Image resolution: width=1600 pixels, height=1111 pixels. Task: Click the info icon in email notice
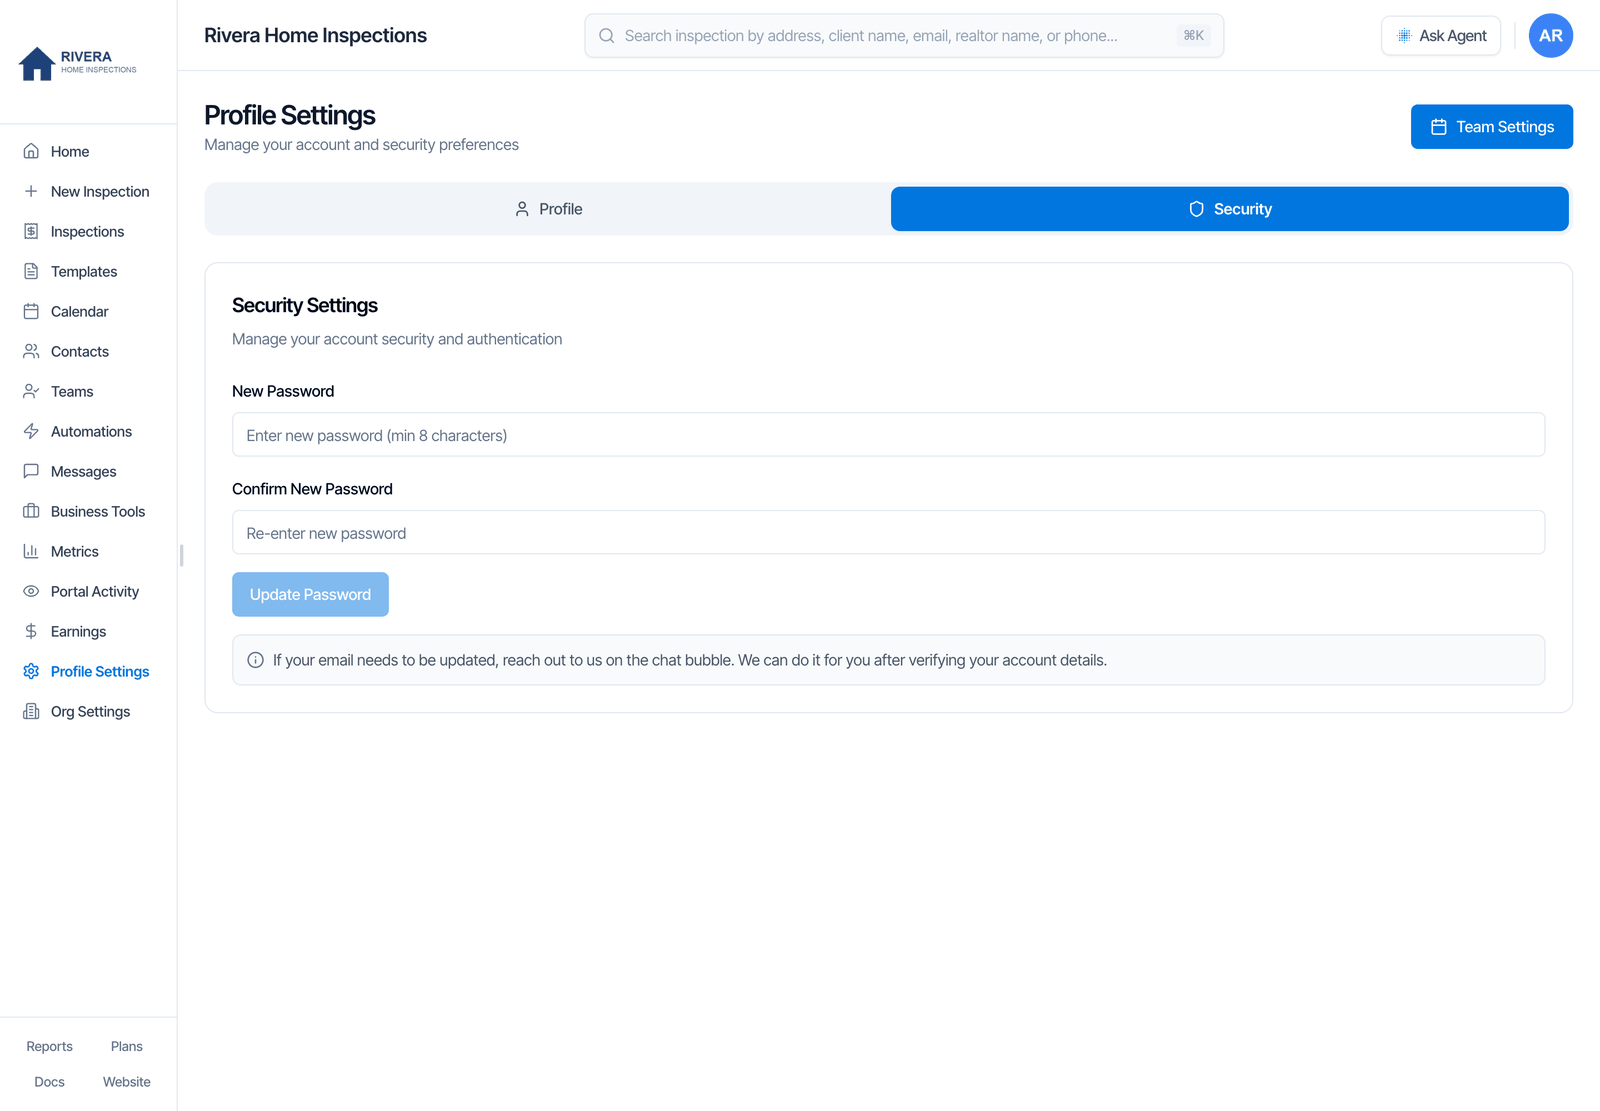click(x=255, y=660)
